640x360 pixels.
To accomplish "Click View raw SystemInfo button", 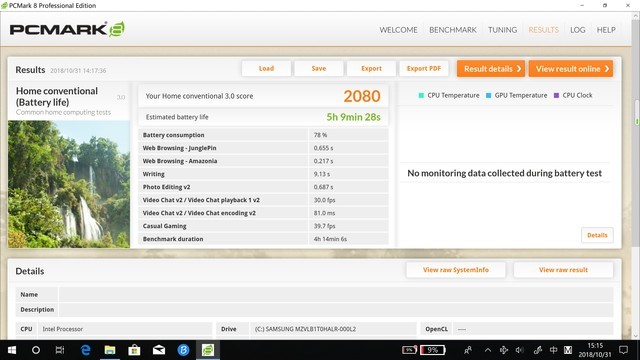I will tap(456, 270).
